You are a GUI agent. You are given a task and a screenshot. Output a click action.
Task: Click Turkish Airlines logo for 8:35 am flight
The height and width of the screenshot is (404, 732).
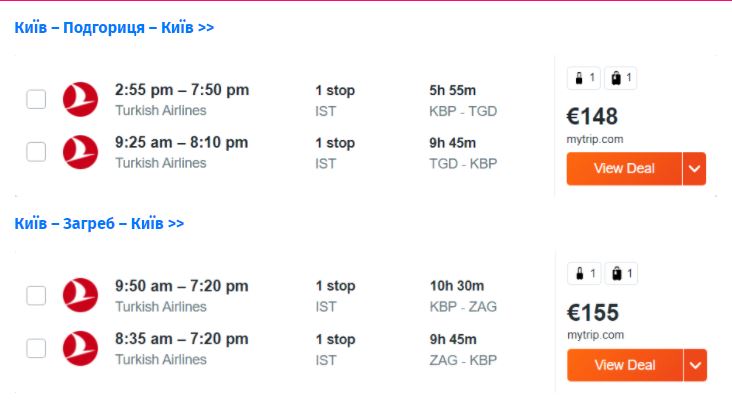[80, 348]
